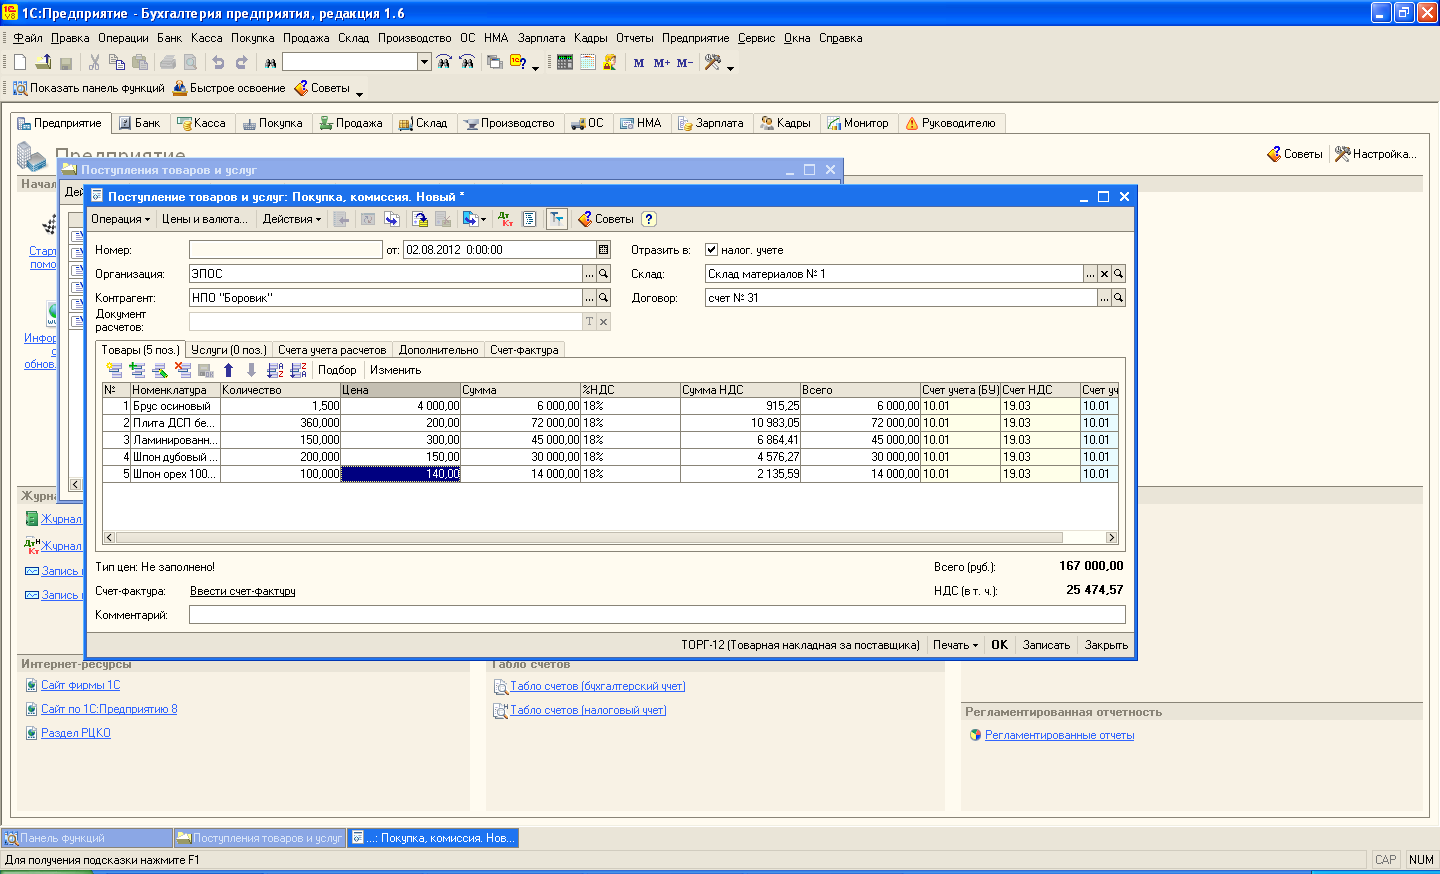
Task: Open the create-based-on dropdown arrow in document toolbar
Action: coord(483,219)
